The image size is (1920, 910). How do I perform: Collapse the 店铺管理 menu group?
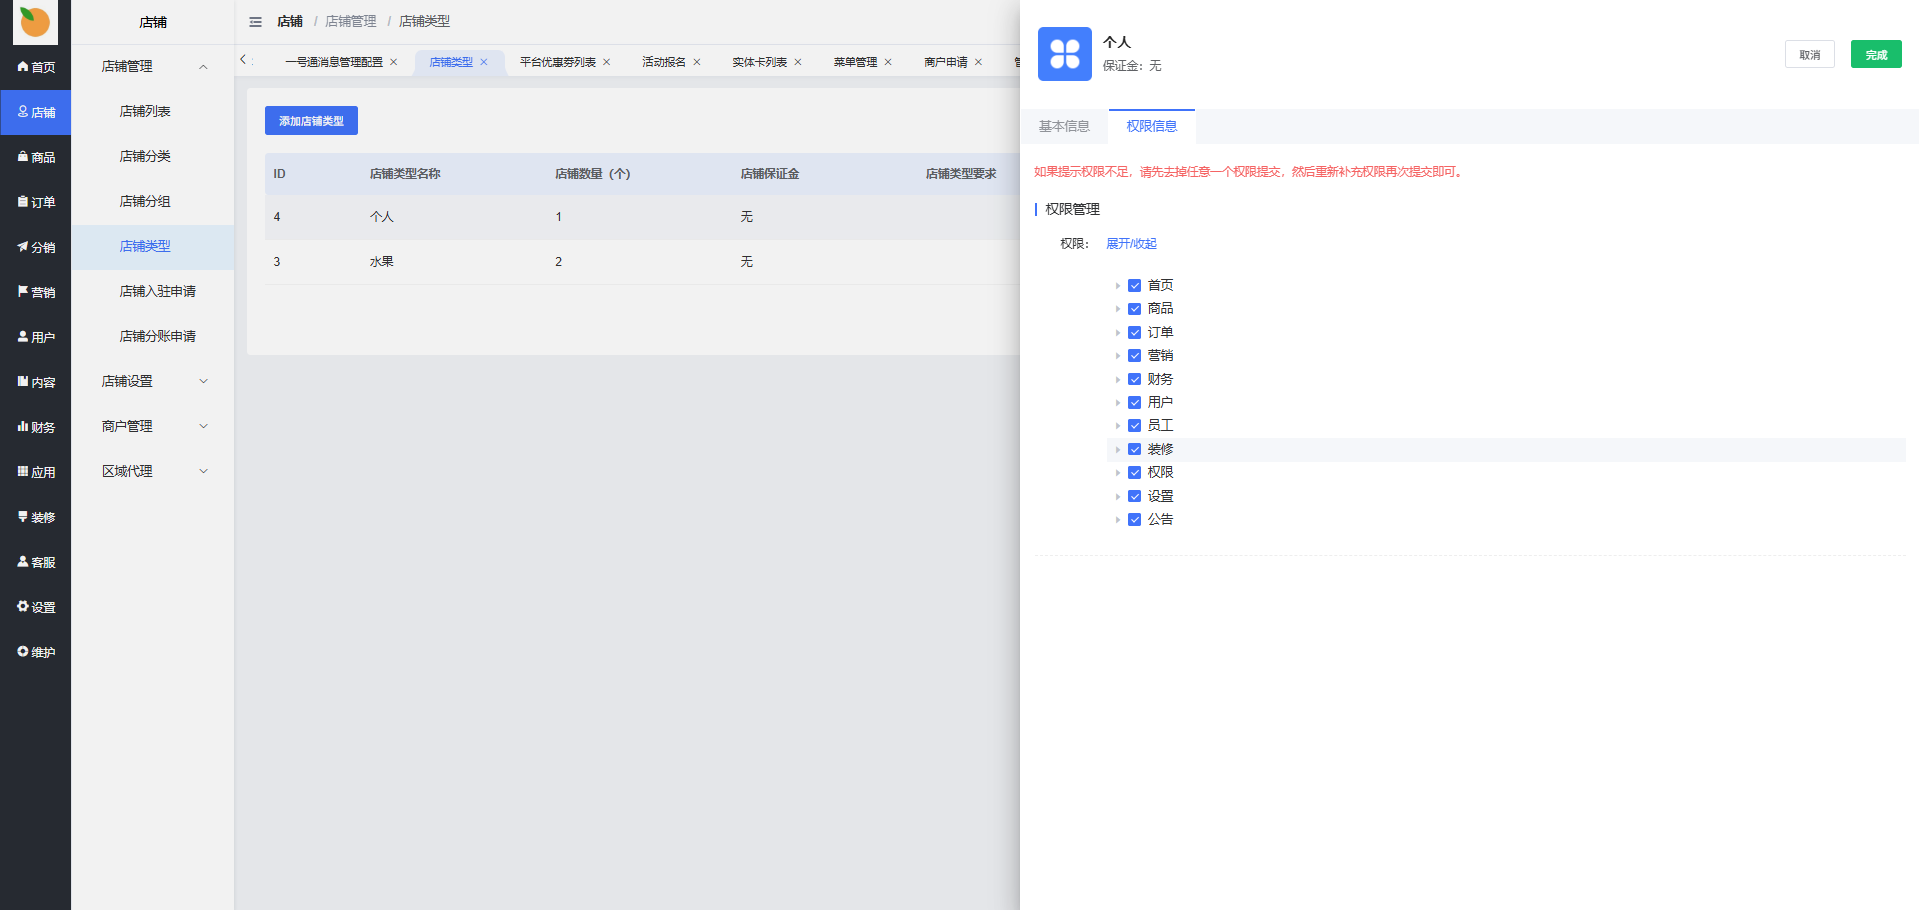pyautogui.click(x=203, y=67)
